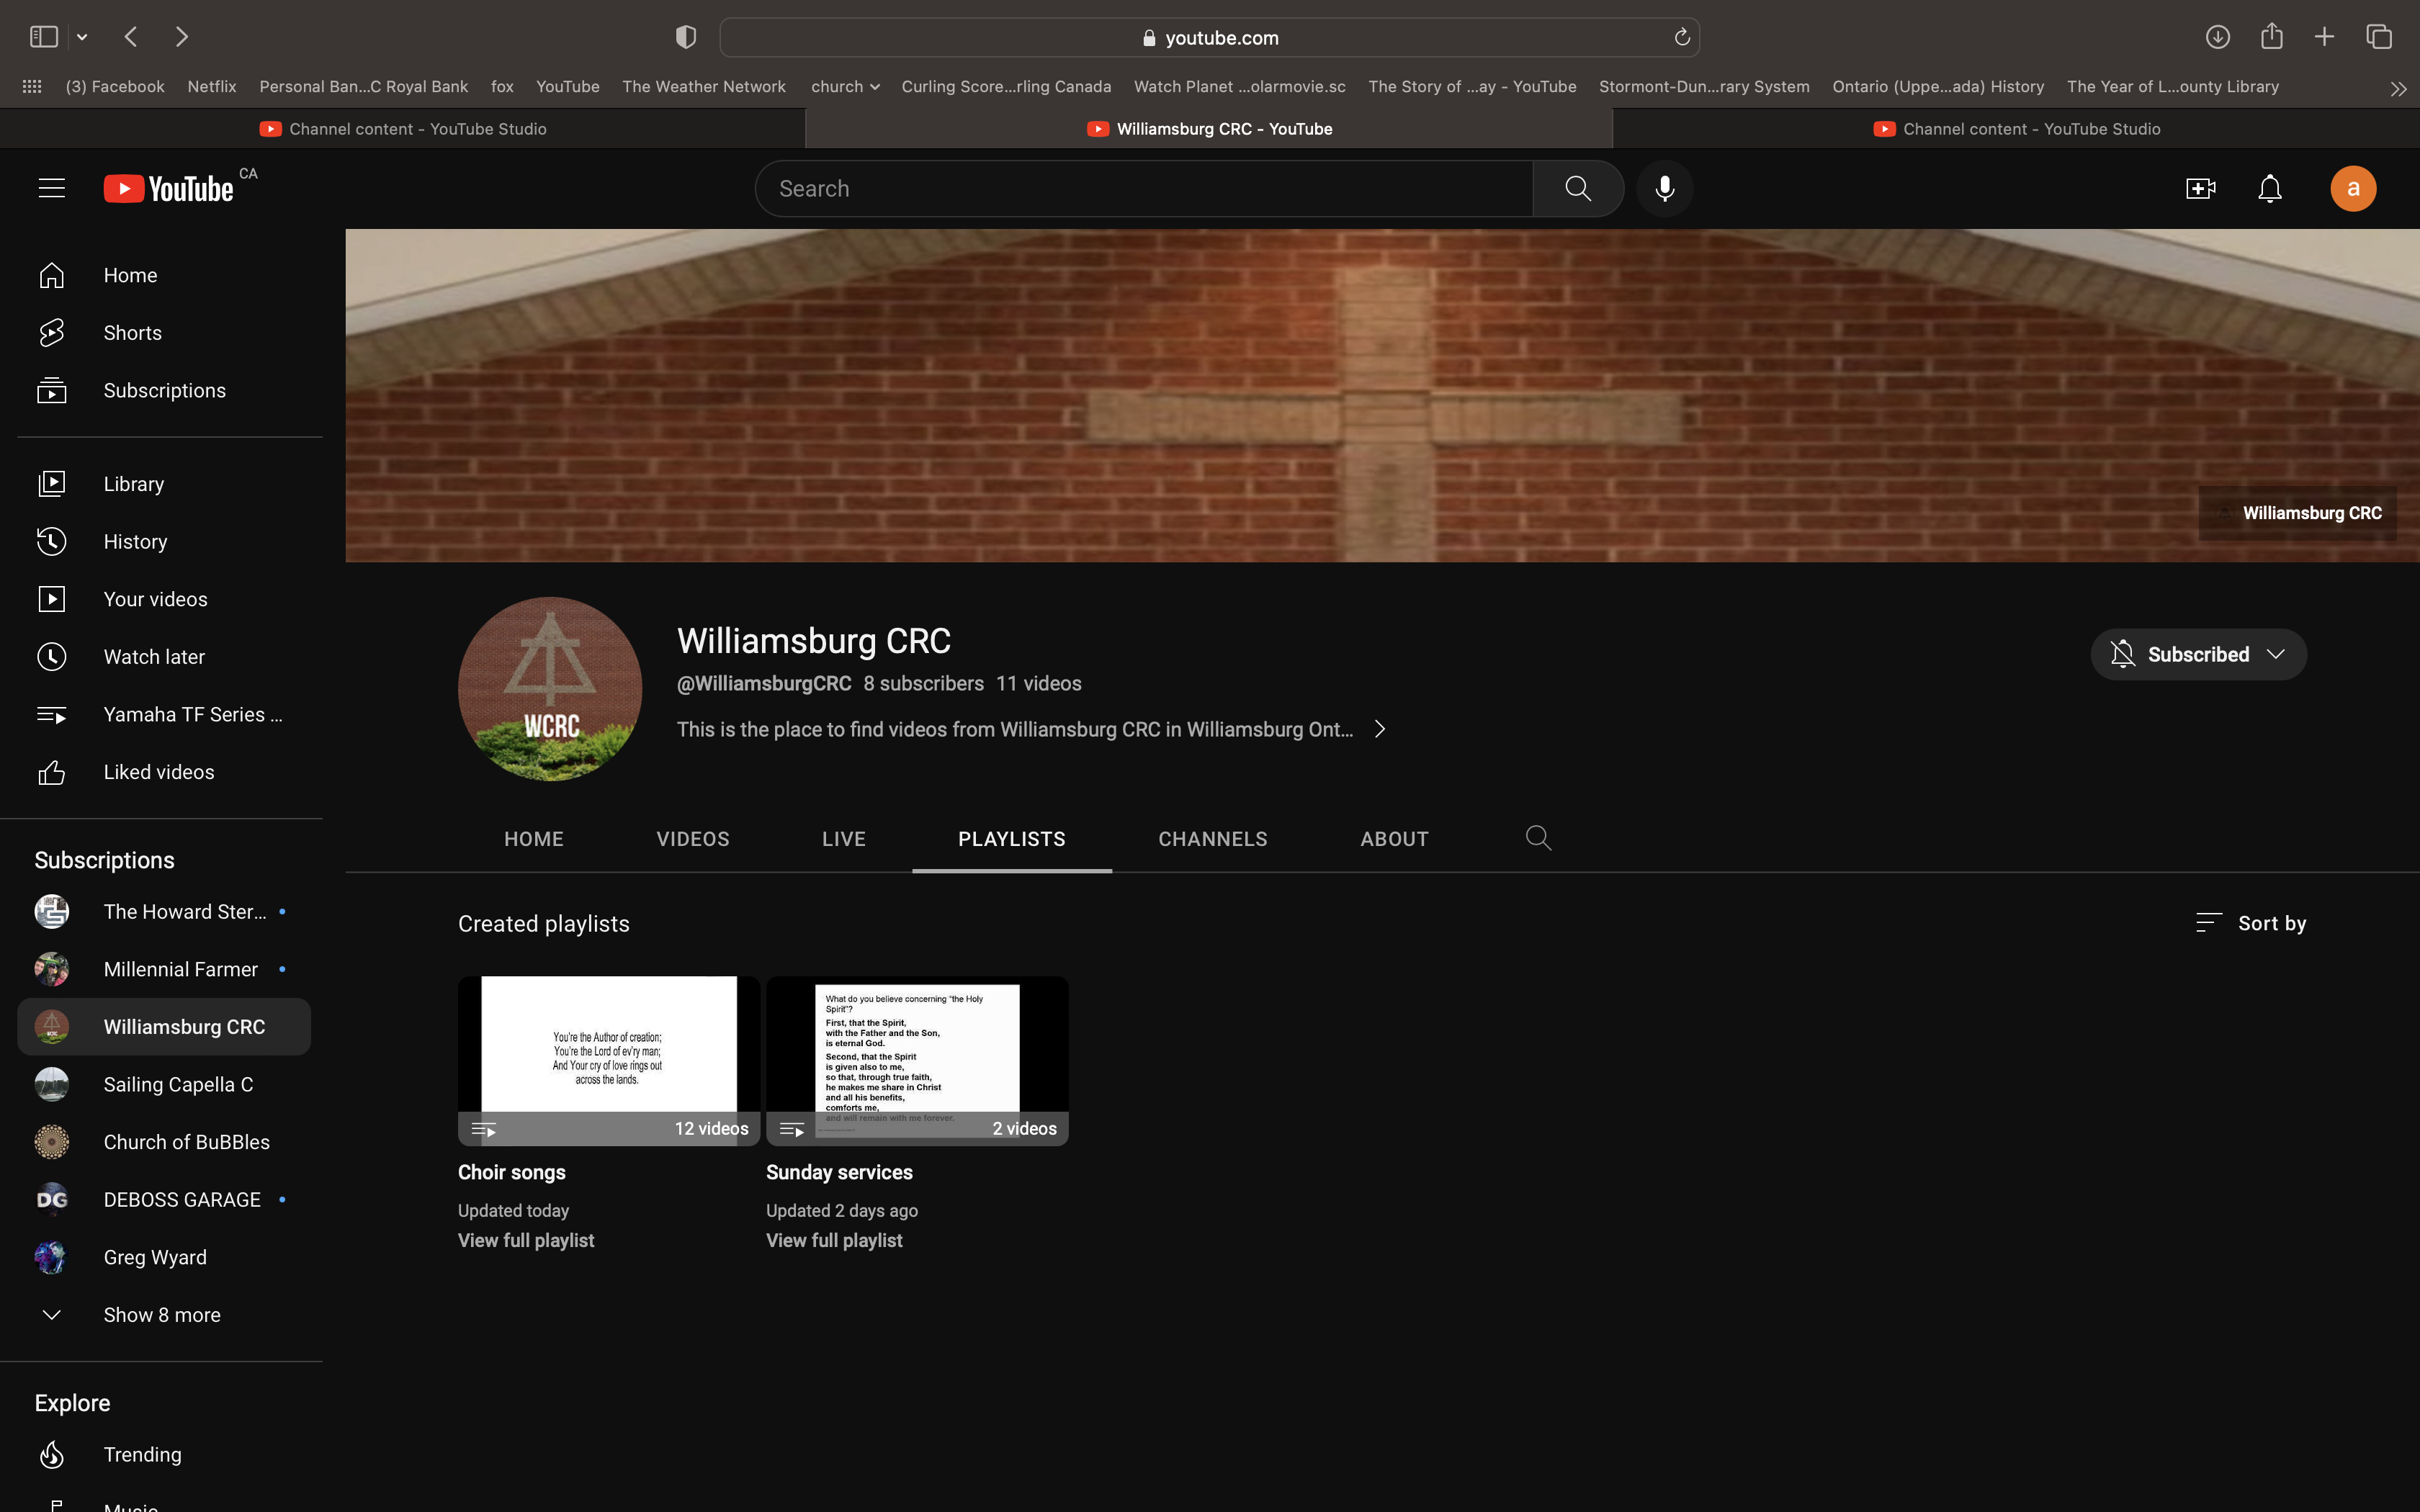Open Your videos in sidebar
This screenshot has width=2420, height=1512.
click(164, 599)
